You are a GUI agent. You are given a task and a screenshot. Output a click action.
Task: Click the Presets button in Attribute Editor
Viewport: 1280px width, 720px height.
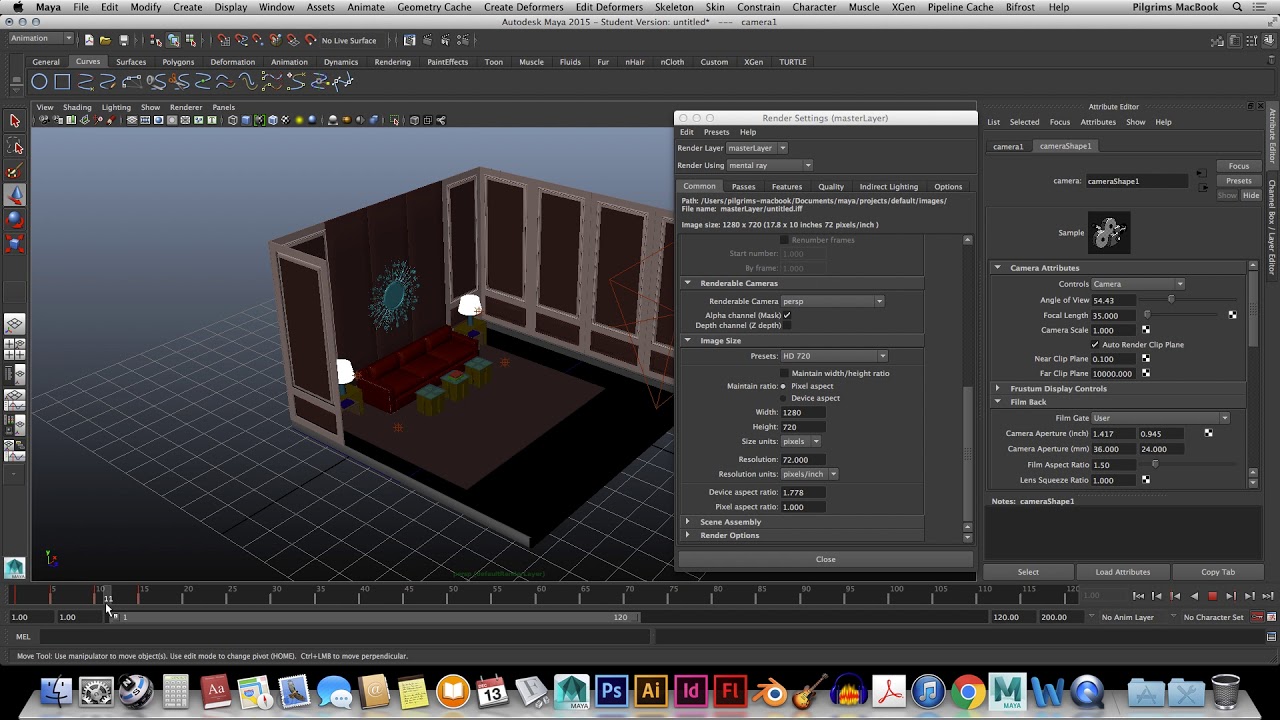(x=1238, y=181)
